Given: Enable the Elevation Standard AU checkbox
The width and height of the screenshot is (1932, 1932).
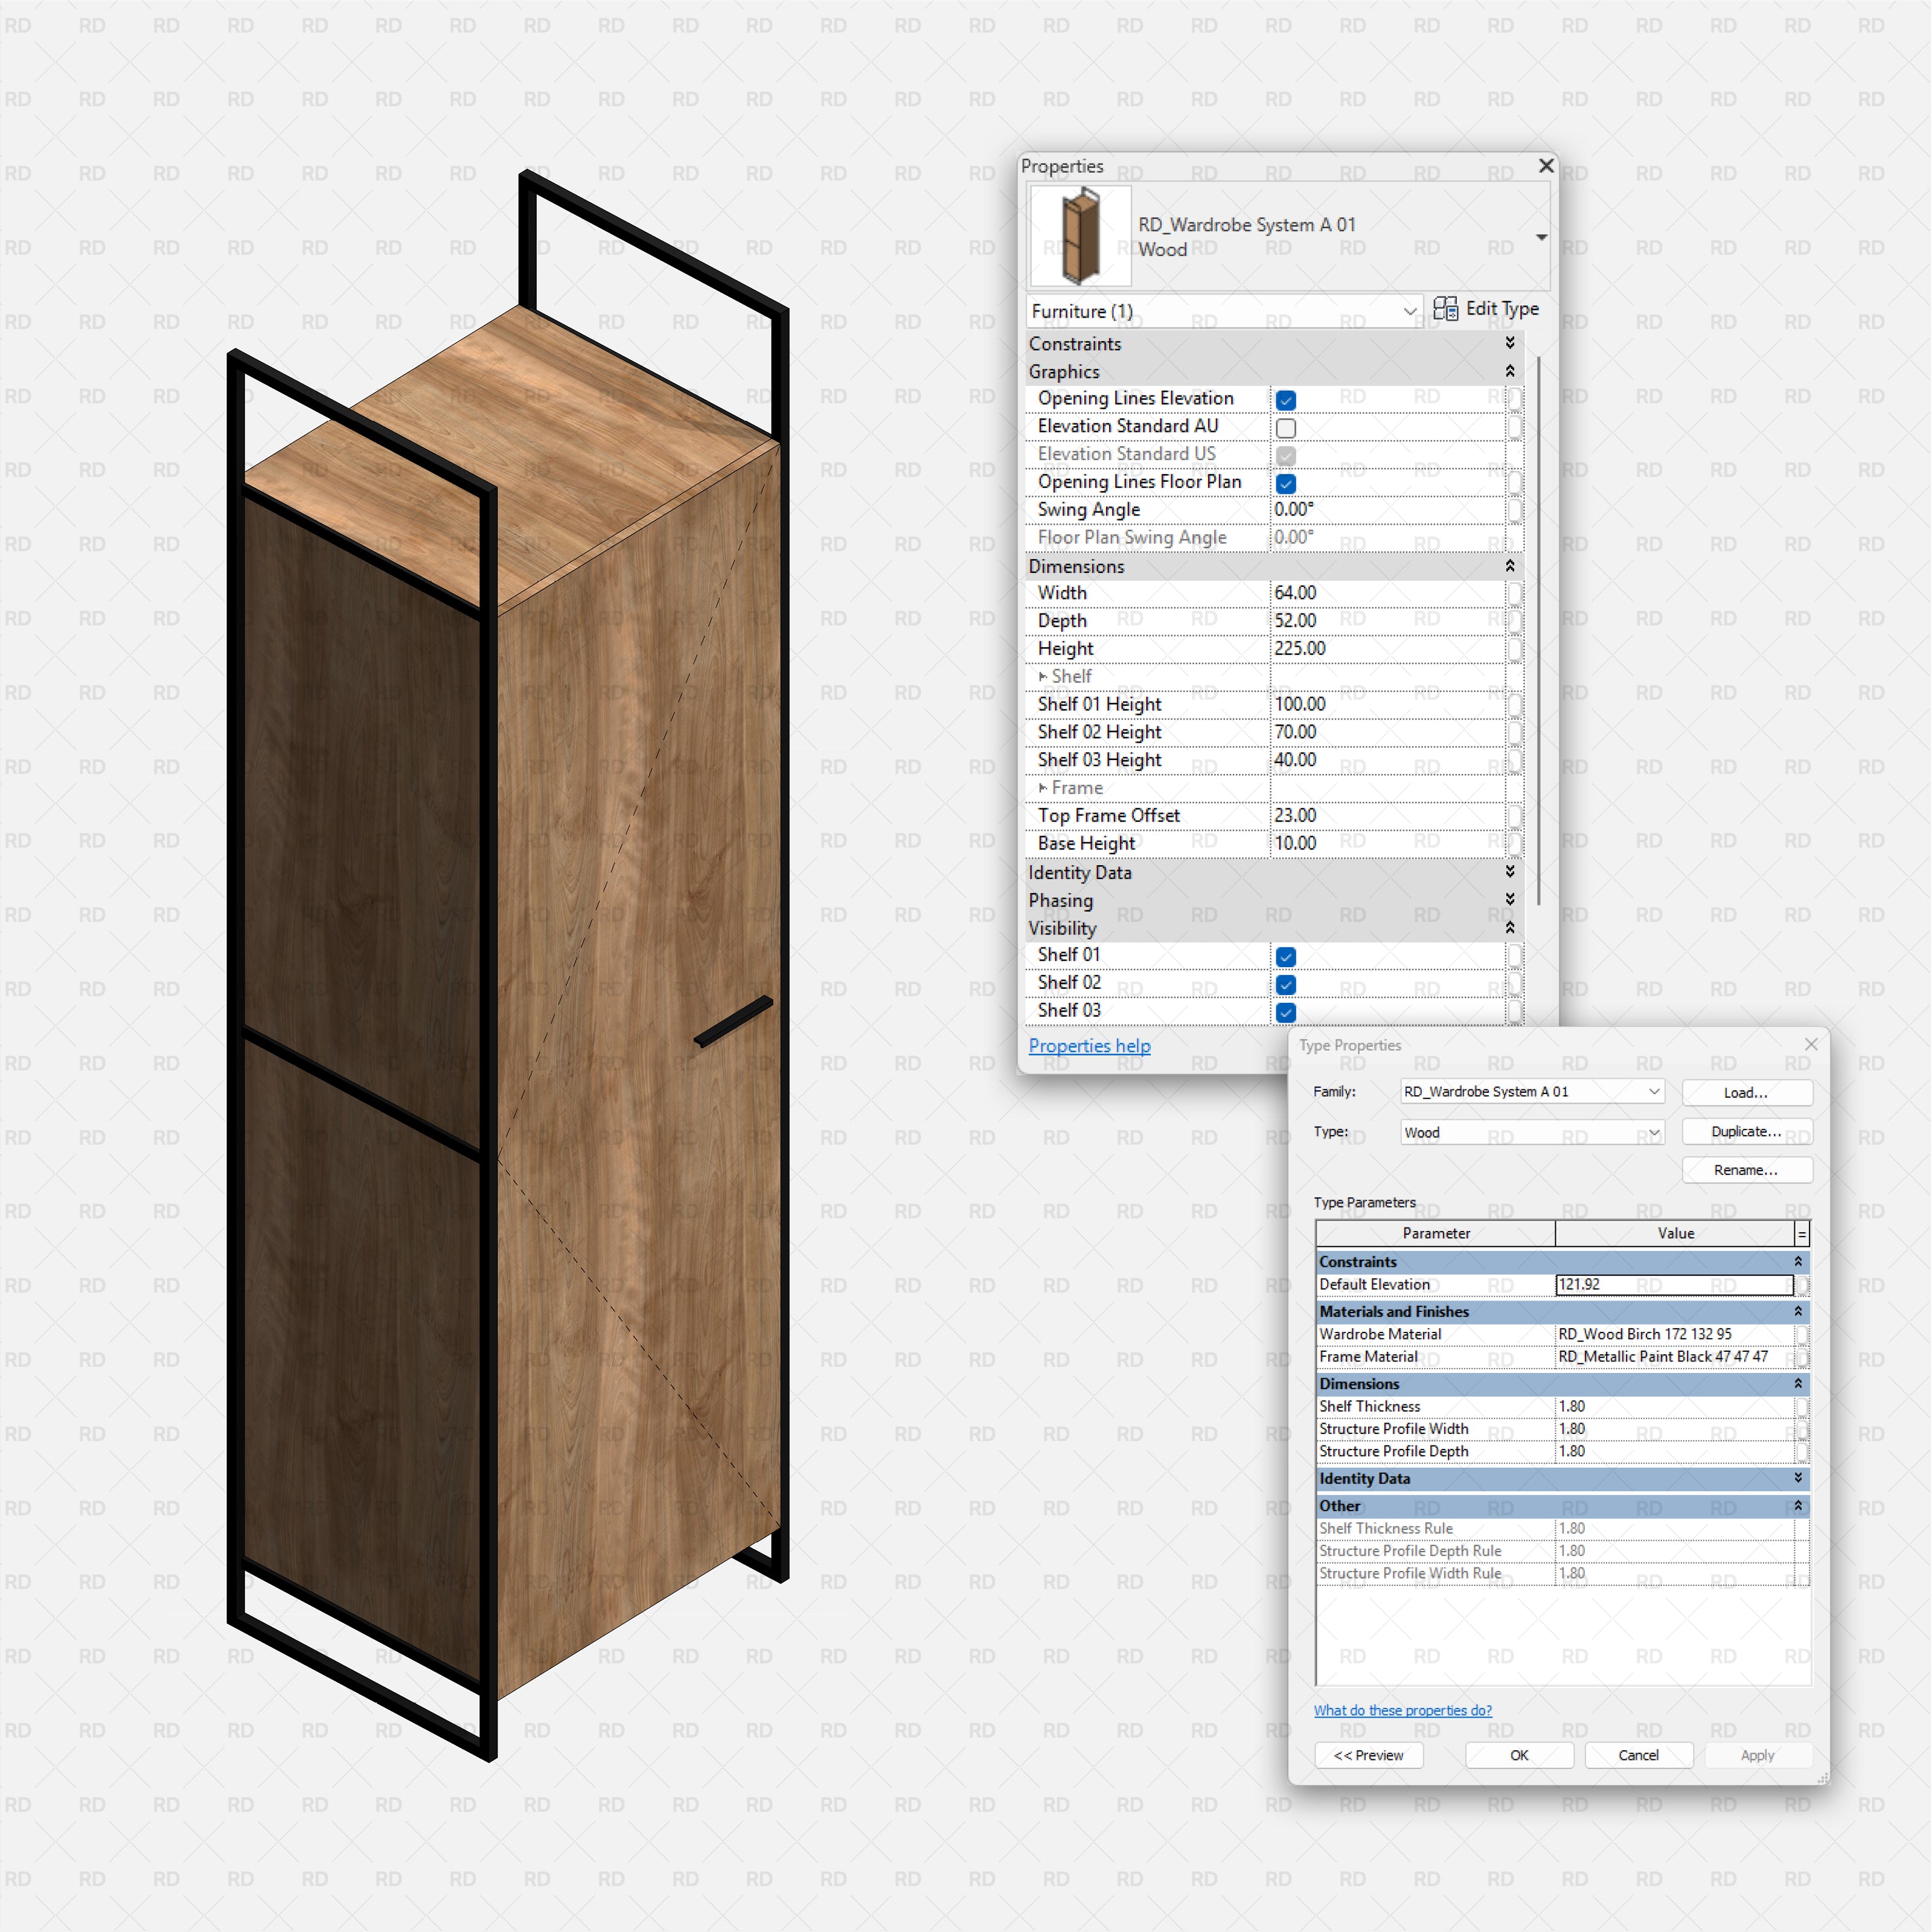Looking at the screenshot, I should [1285, 427].
